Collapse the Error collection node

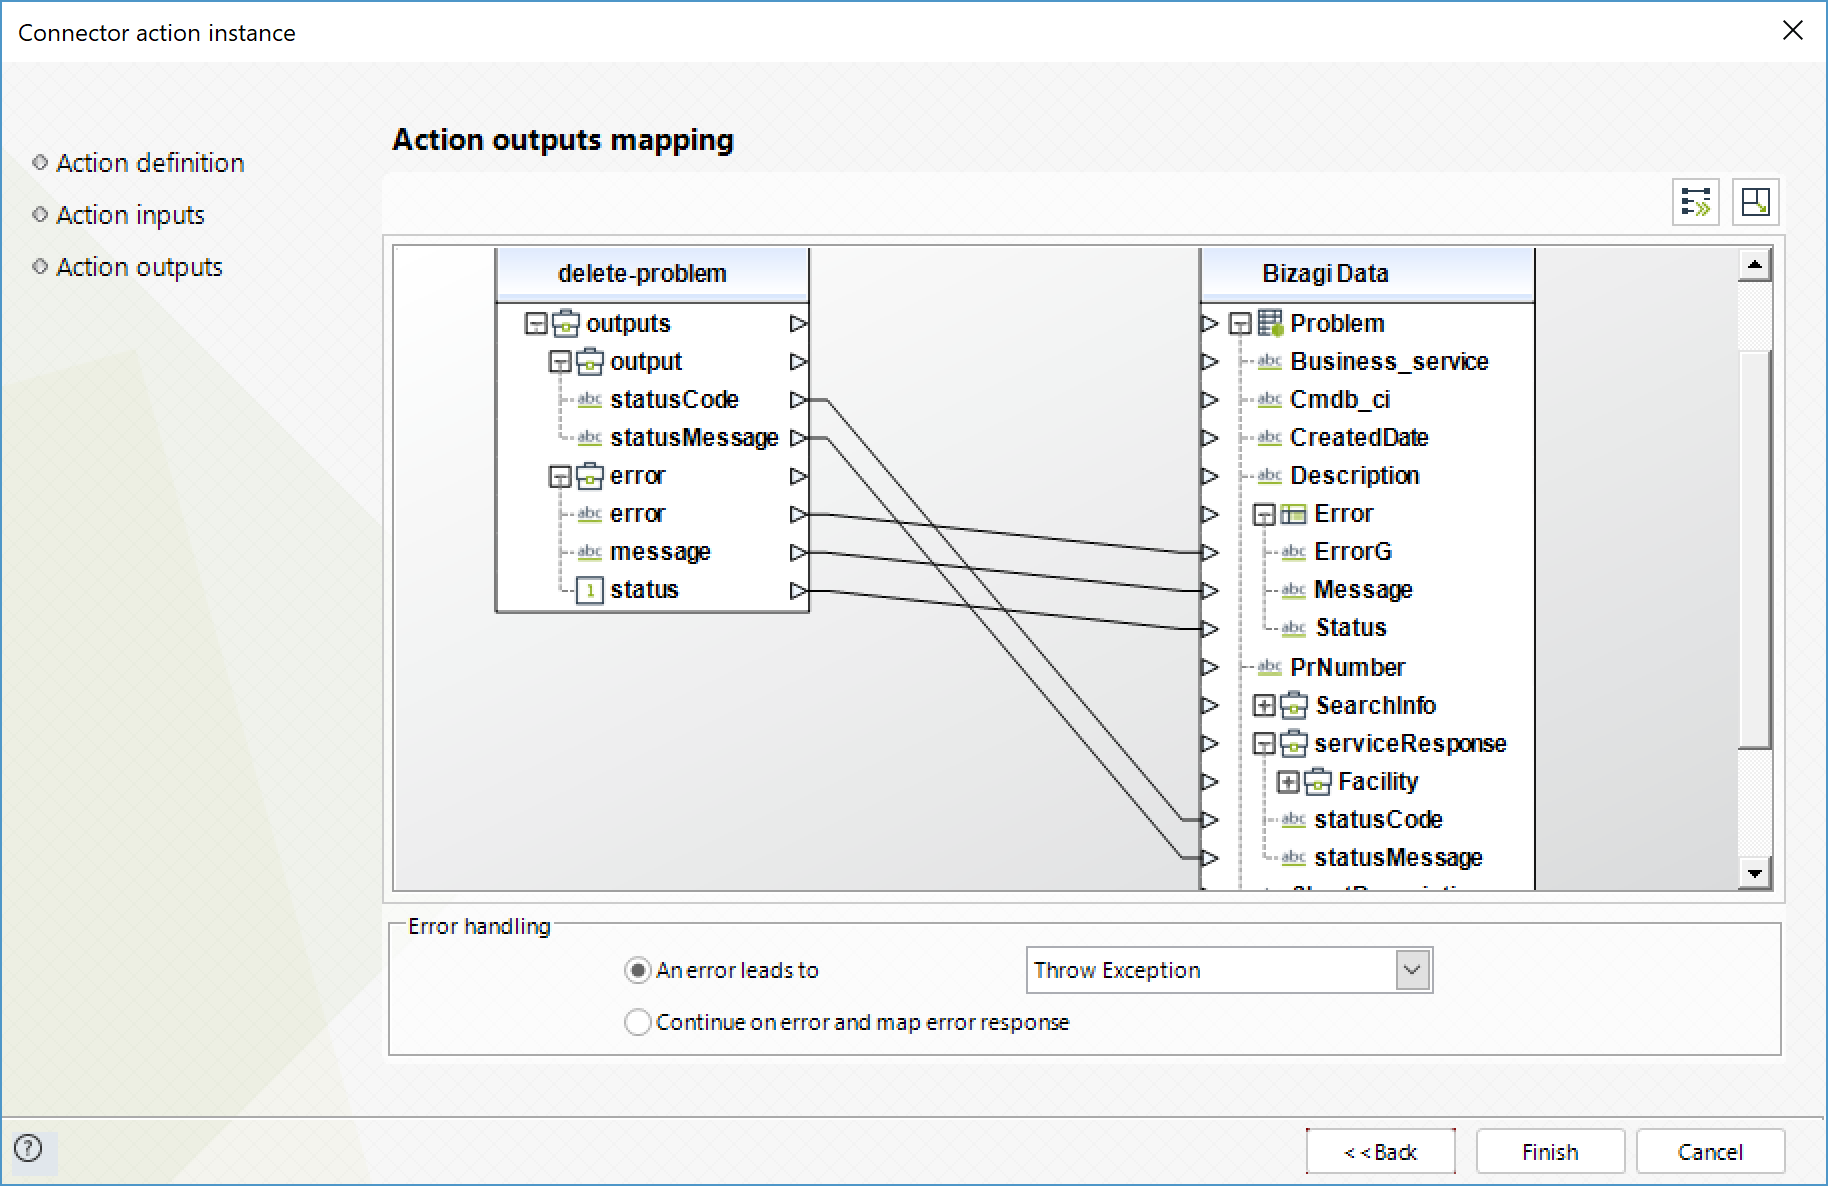tap(1264, 514)
